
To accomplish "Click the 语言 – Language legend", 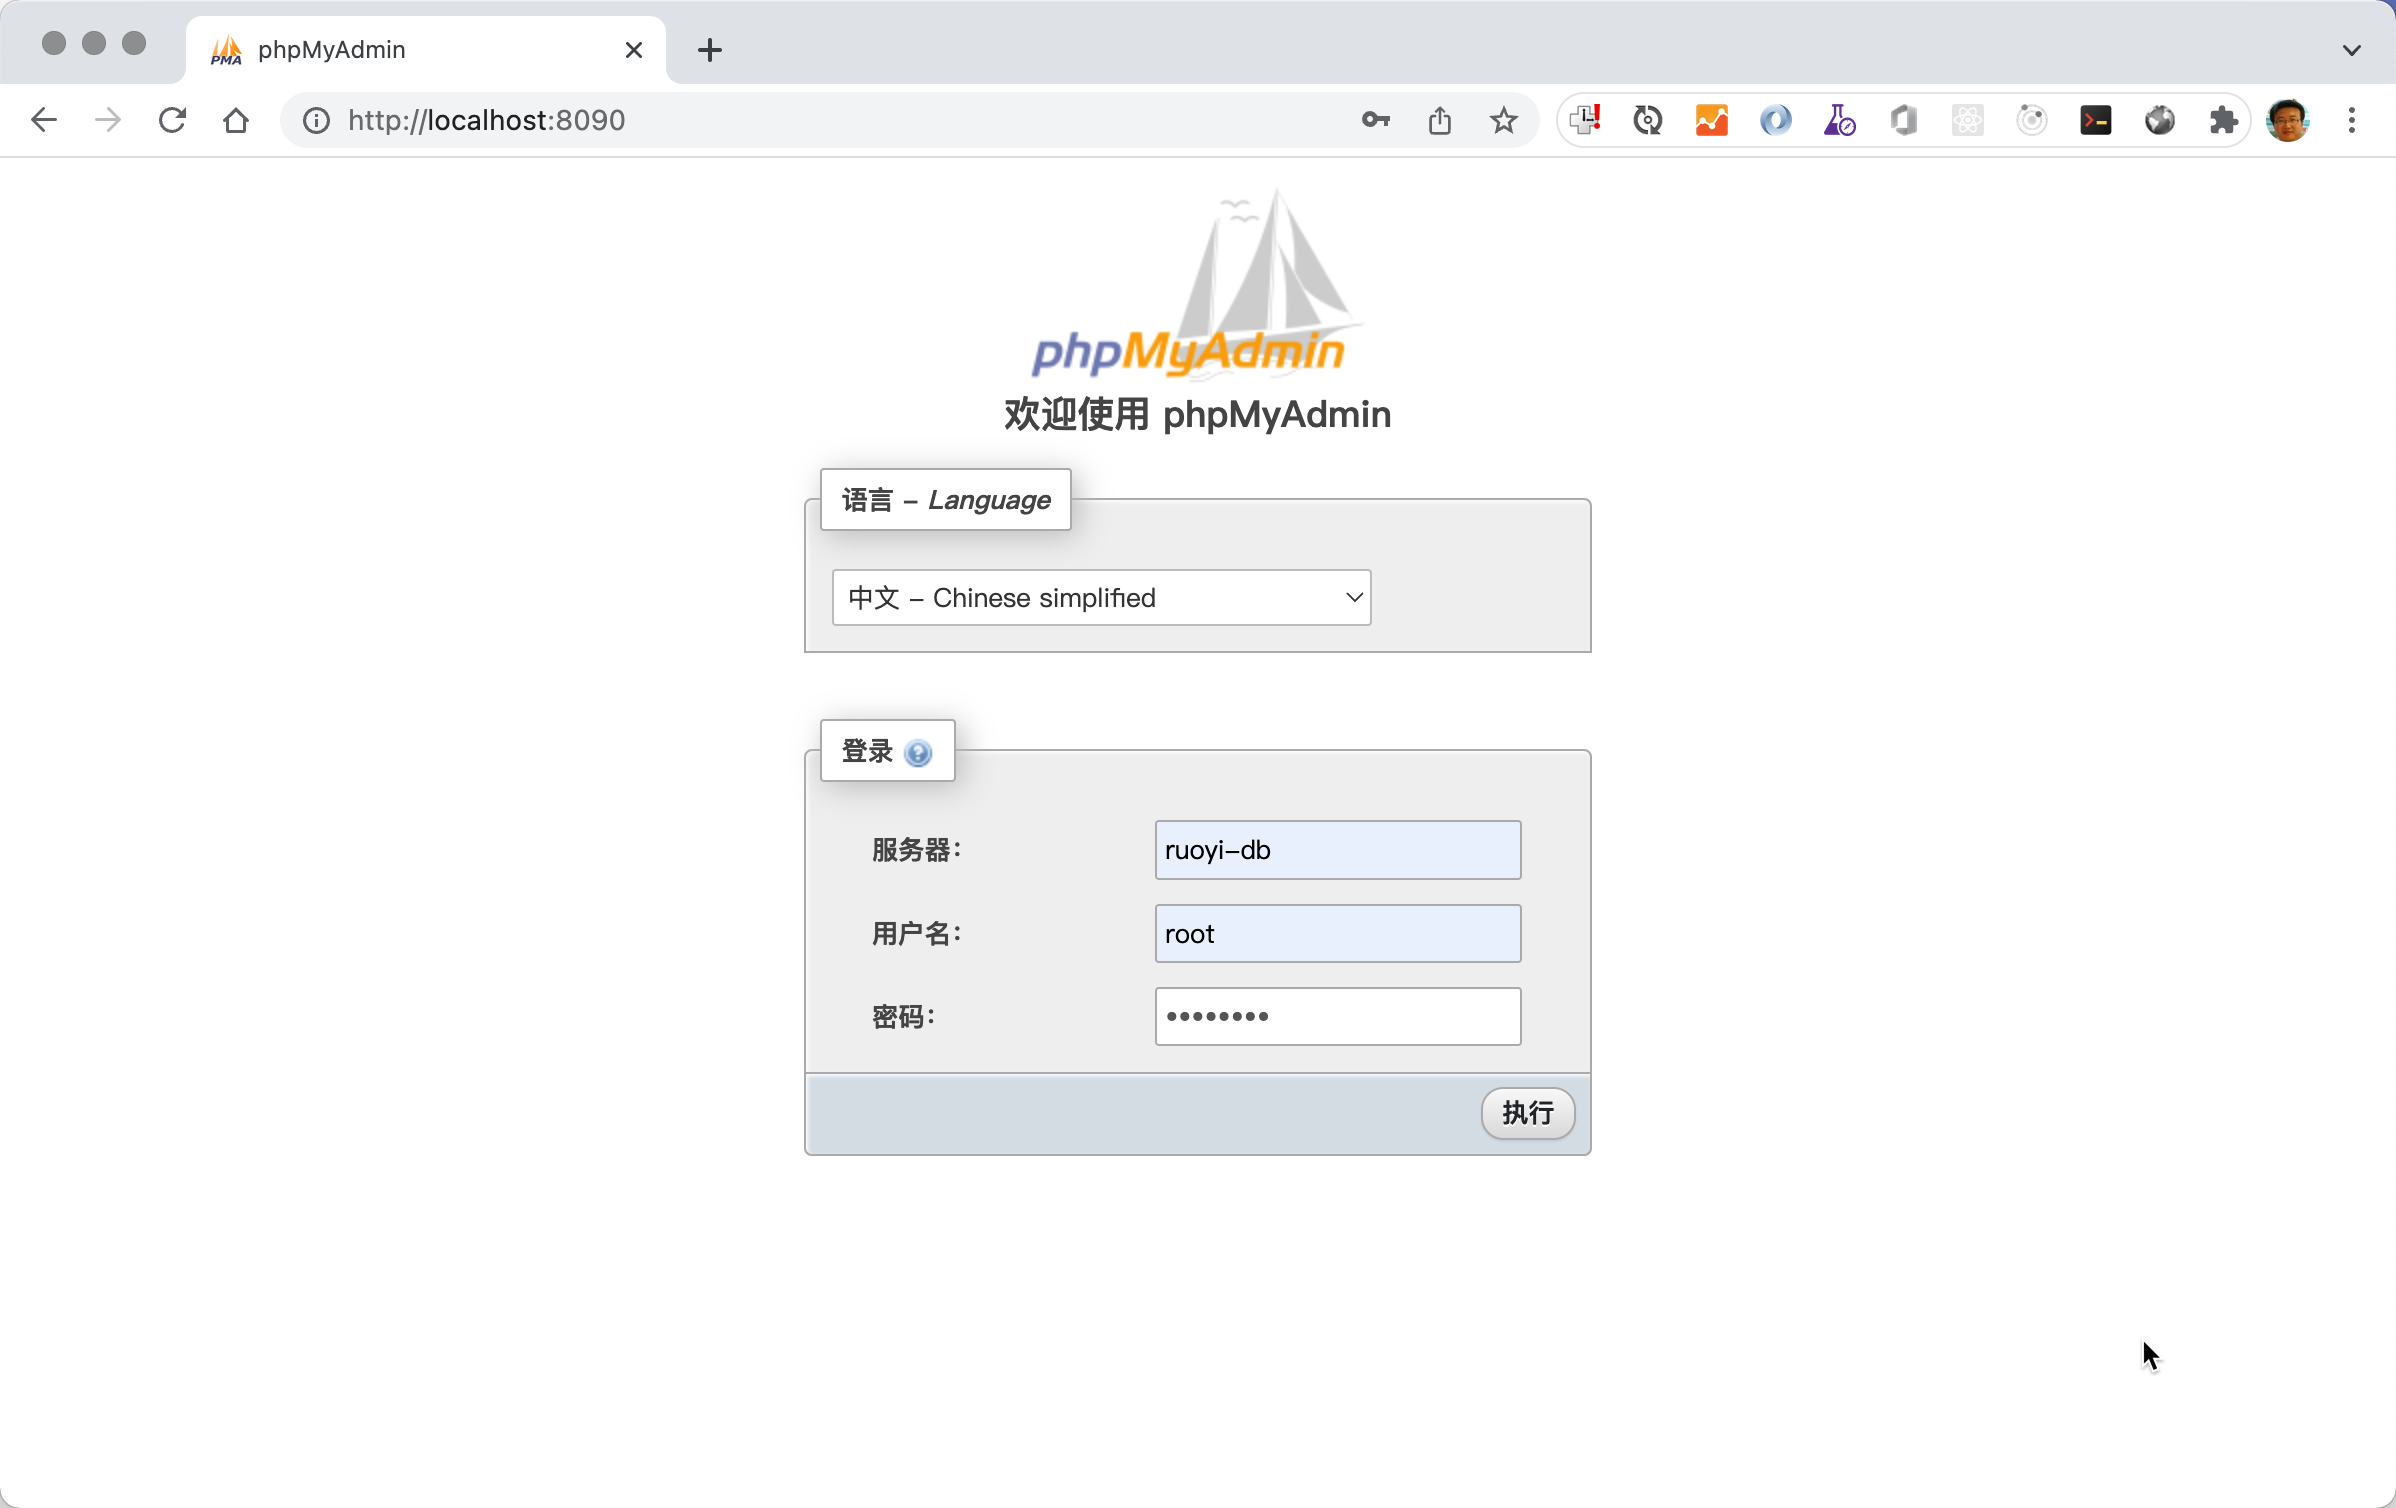I will (x=946, y=500).
